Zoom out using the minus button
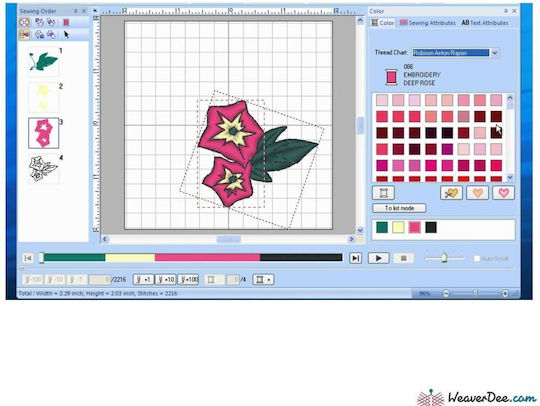This screenshot has height=406, width=540. coord(446,293)
